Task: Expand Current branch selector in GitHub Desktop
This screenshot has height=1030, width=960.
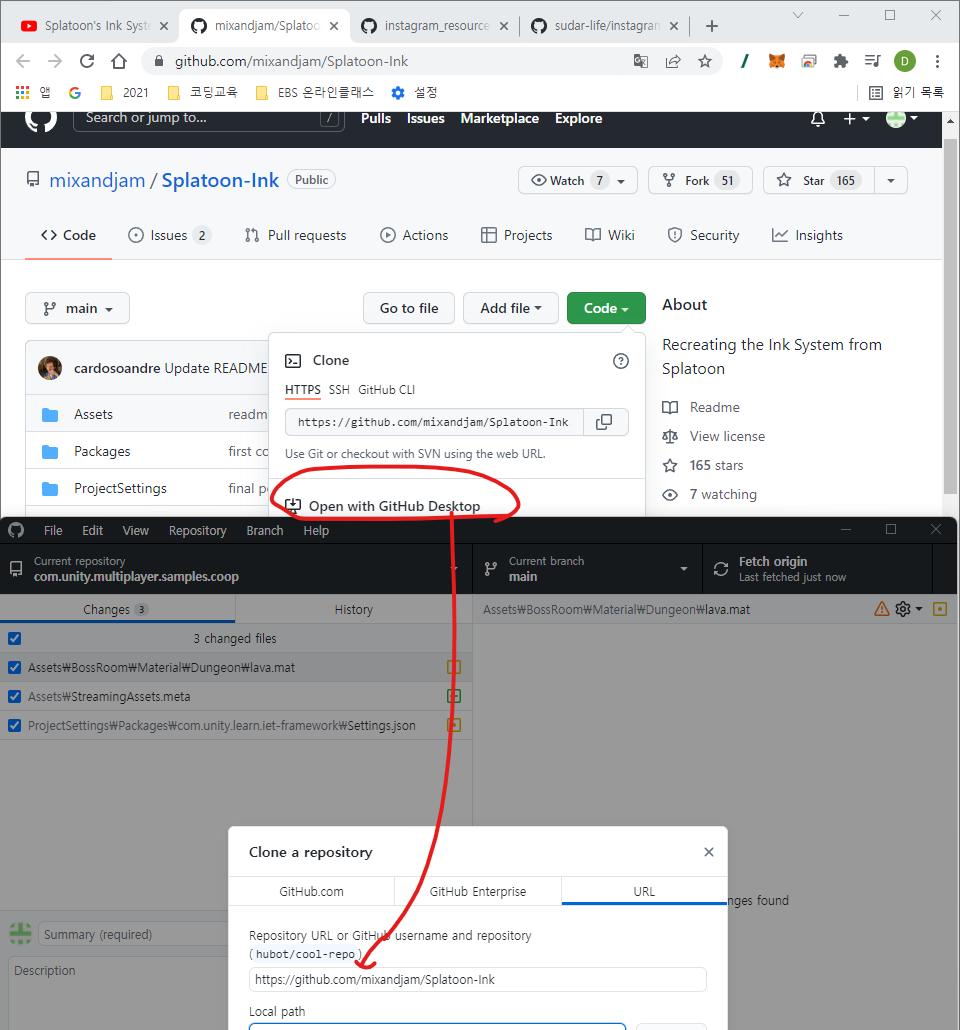Action: tap(587, 569)
